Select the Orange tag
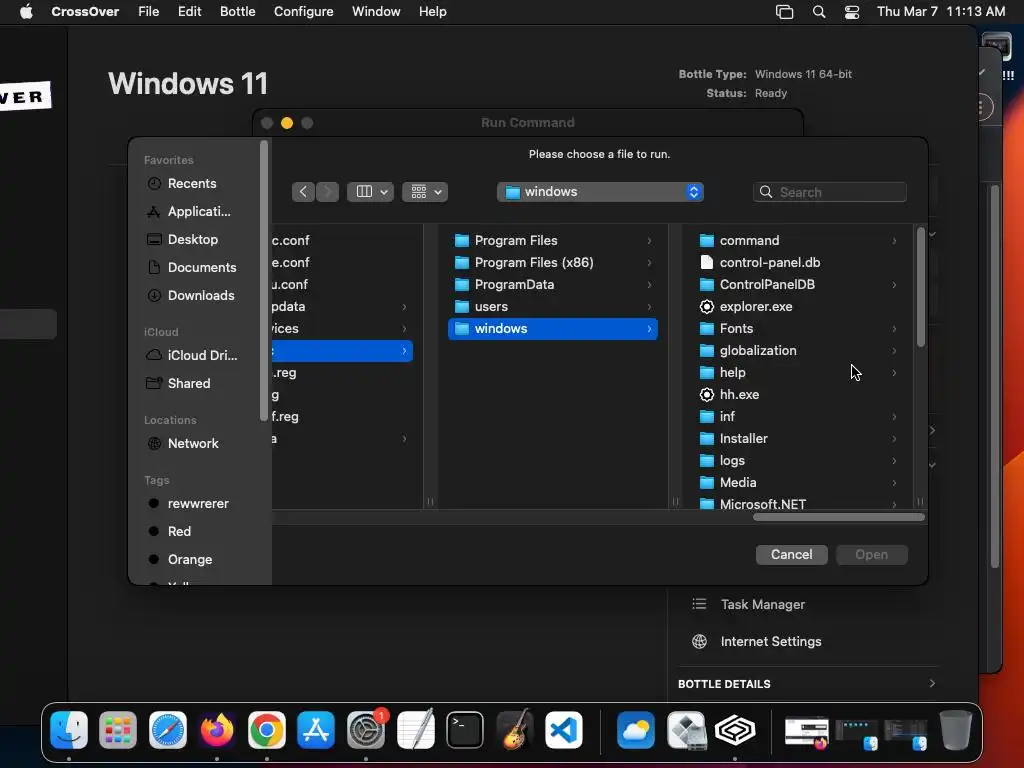 click(x=189, y=560)
